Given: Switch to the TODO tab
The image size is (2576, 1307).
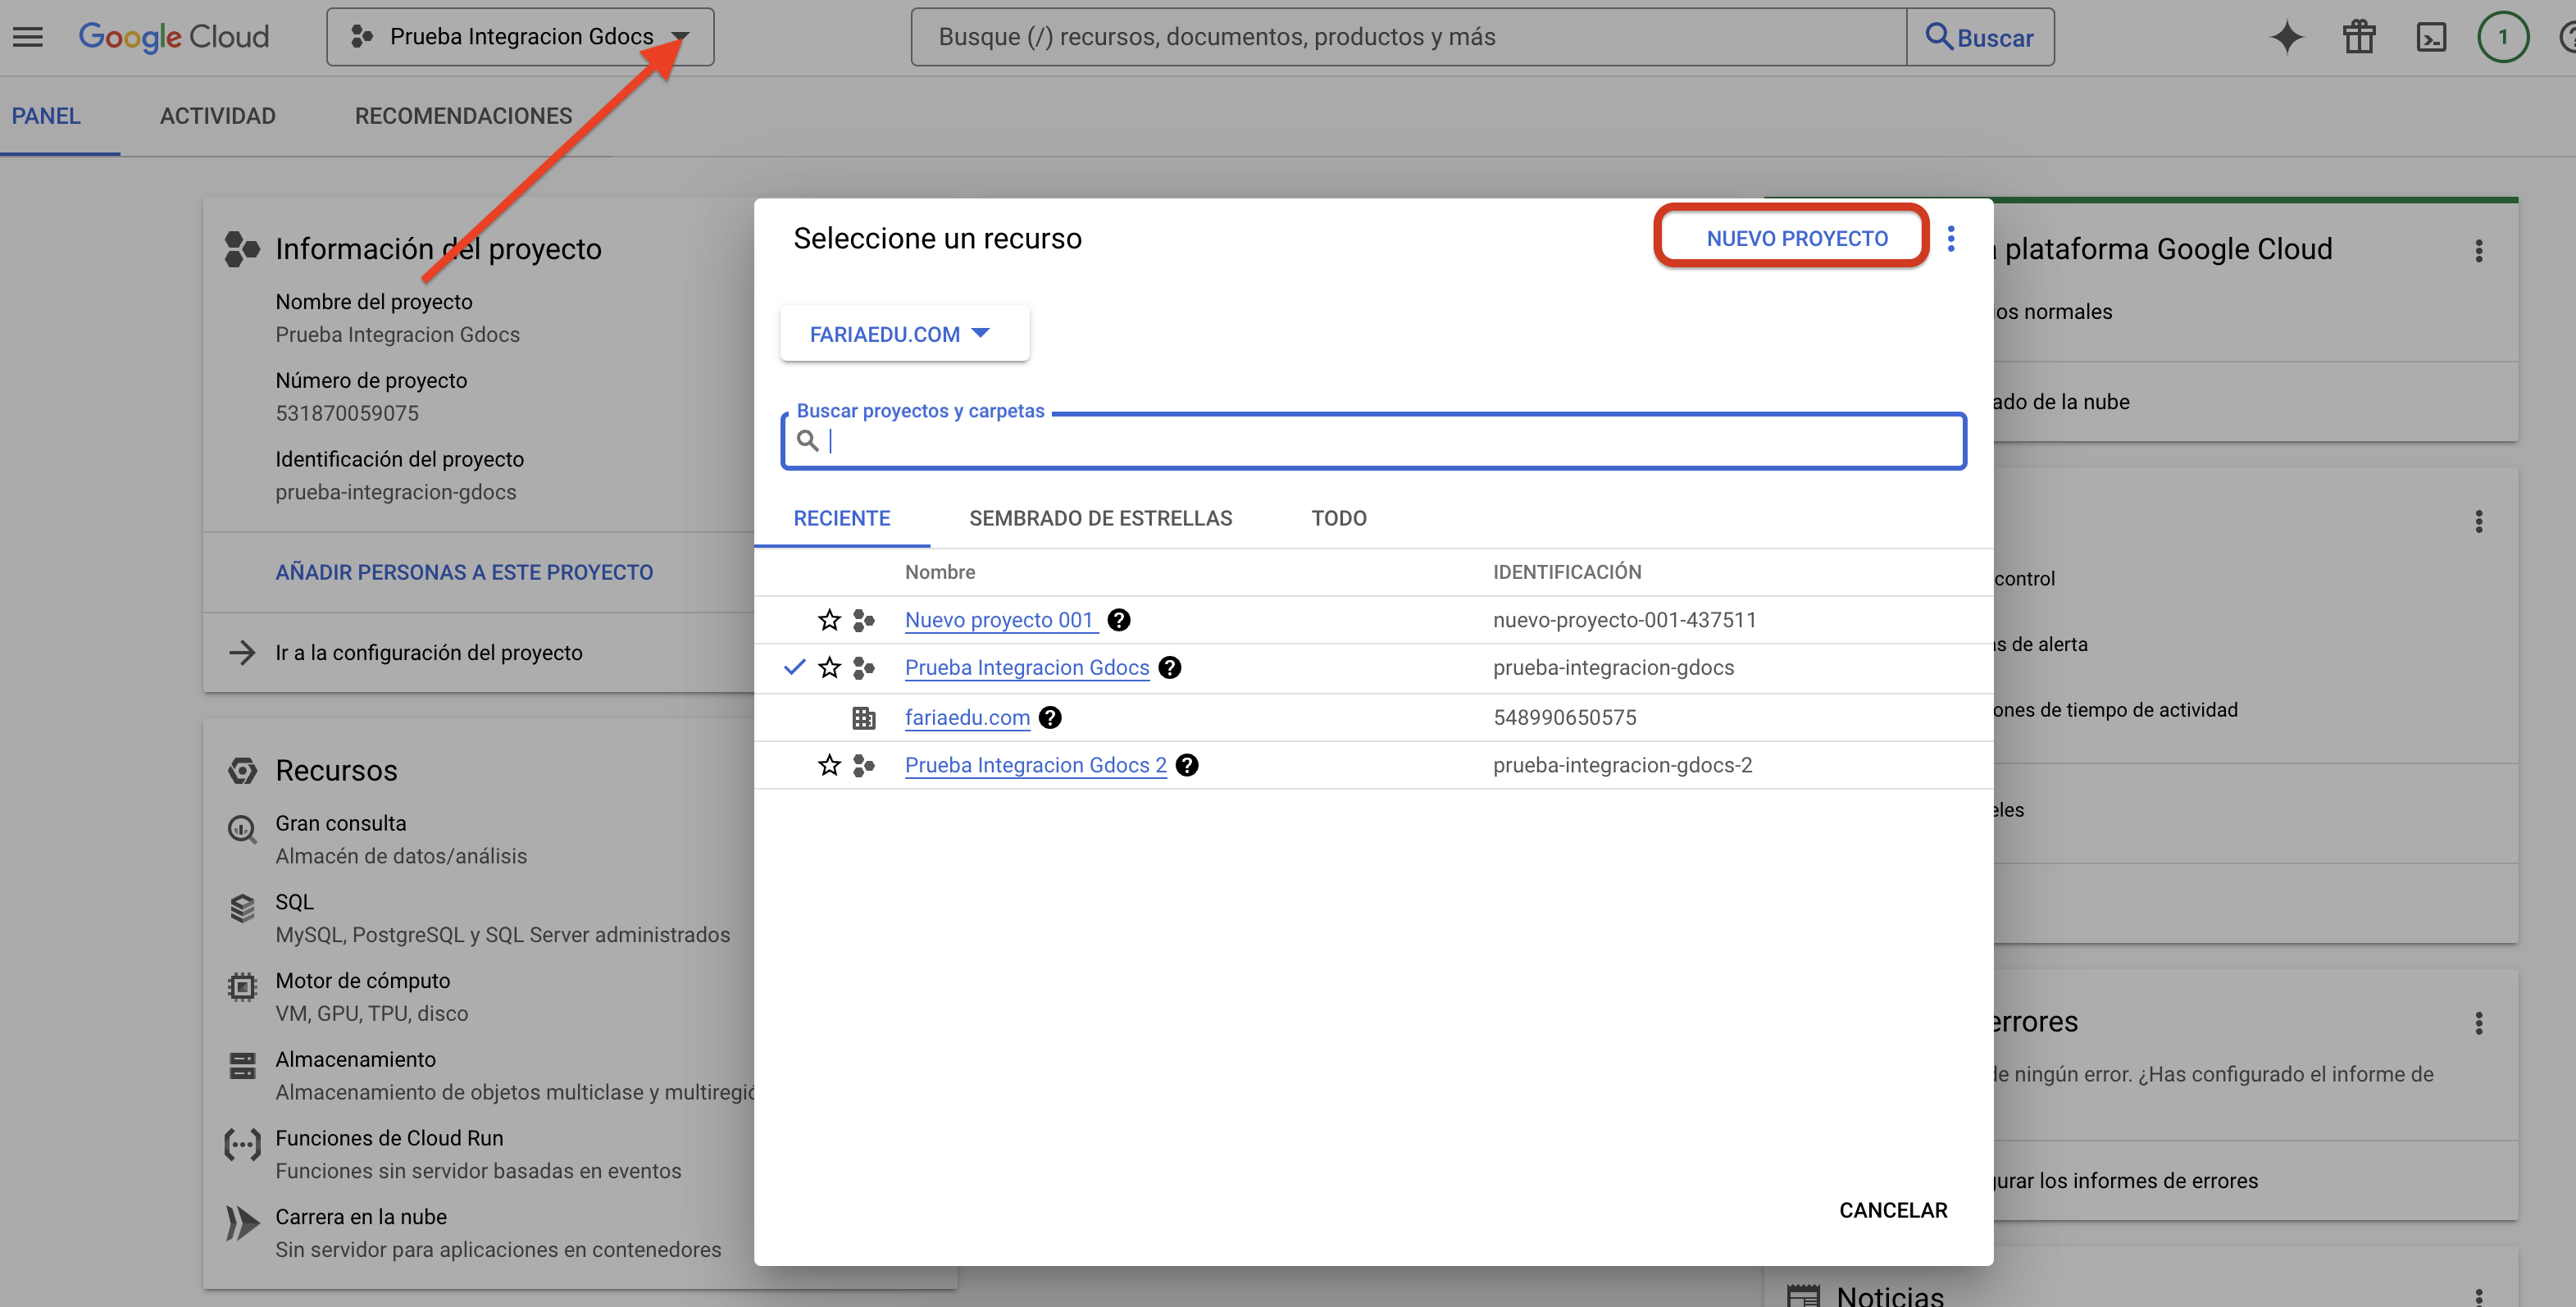Looking at the screenshot, I should (1338, 518).
